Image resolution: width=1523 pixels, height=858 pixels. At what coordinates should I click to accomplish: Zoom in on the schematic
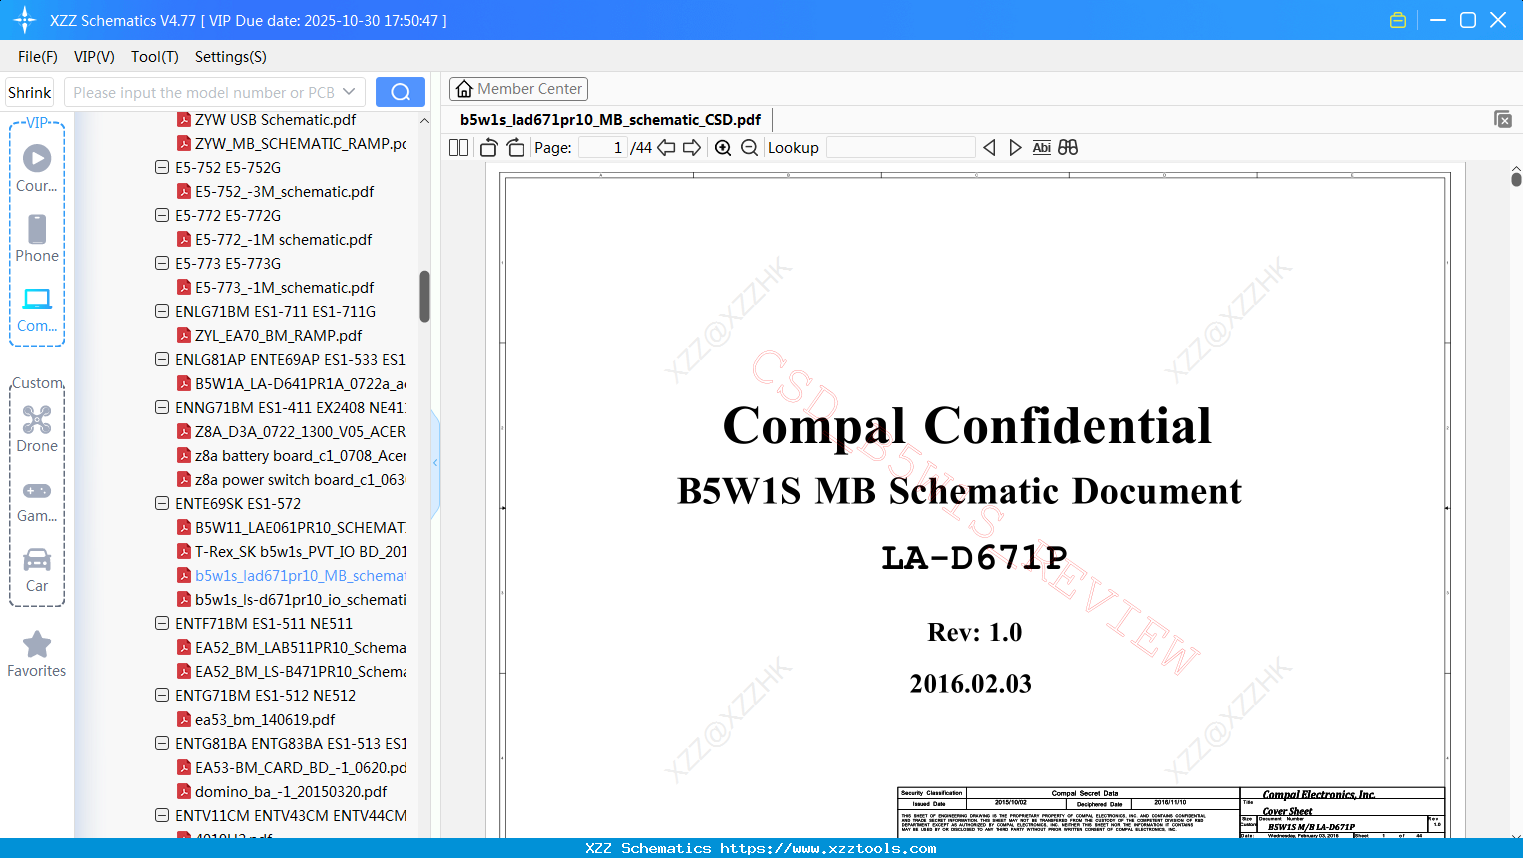(x=723, y=148)
